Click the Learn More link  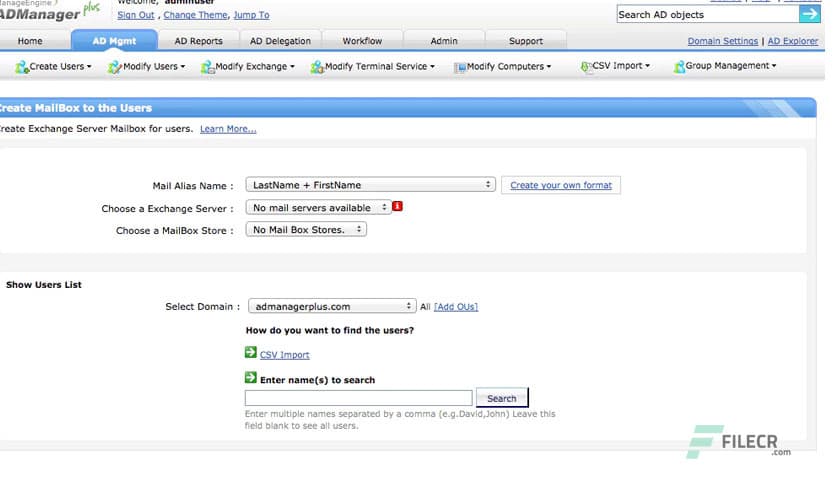pos(228,129)
